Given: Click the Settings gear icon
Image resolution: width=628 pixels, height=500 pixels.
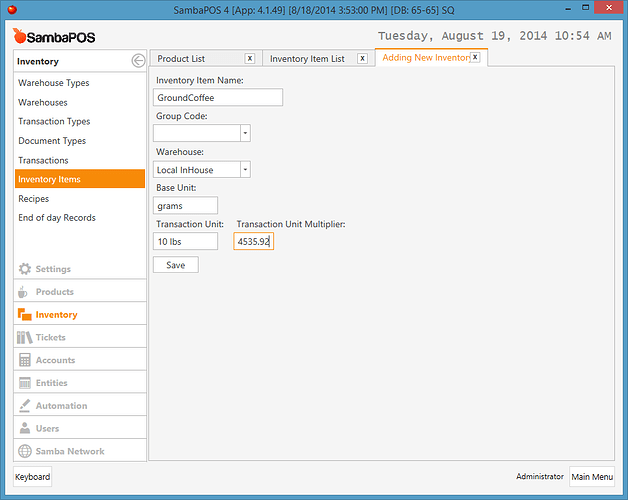Looking at the screenshot, I should point(25,269).
